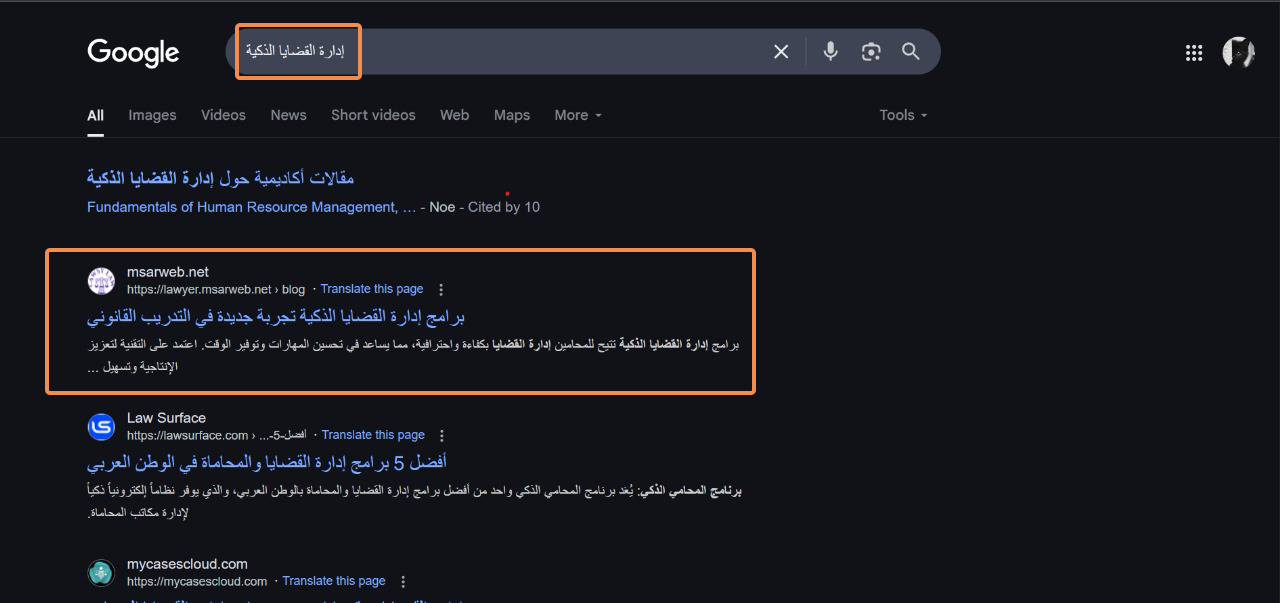Select the All results tab

coord(95,115)
